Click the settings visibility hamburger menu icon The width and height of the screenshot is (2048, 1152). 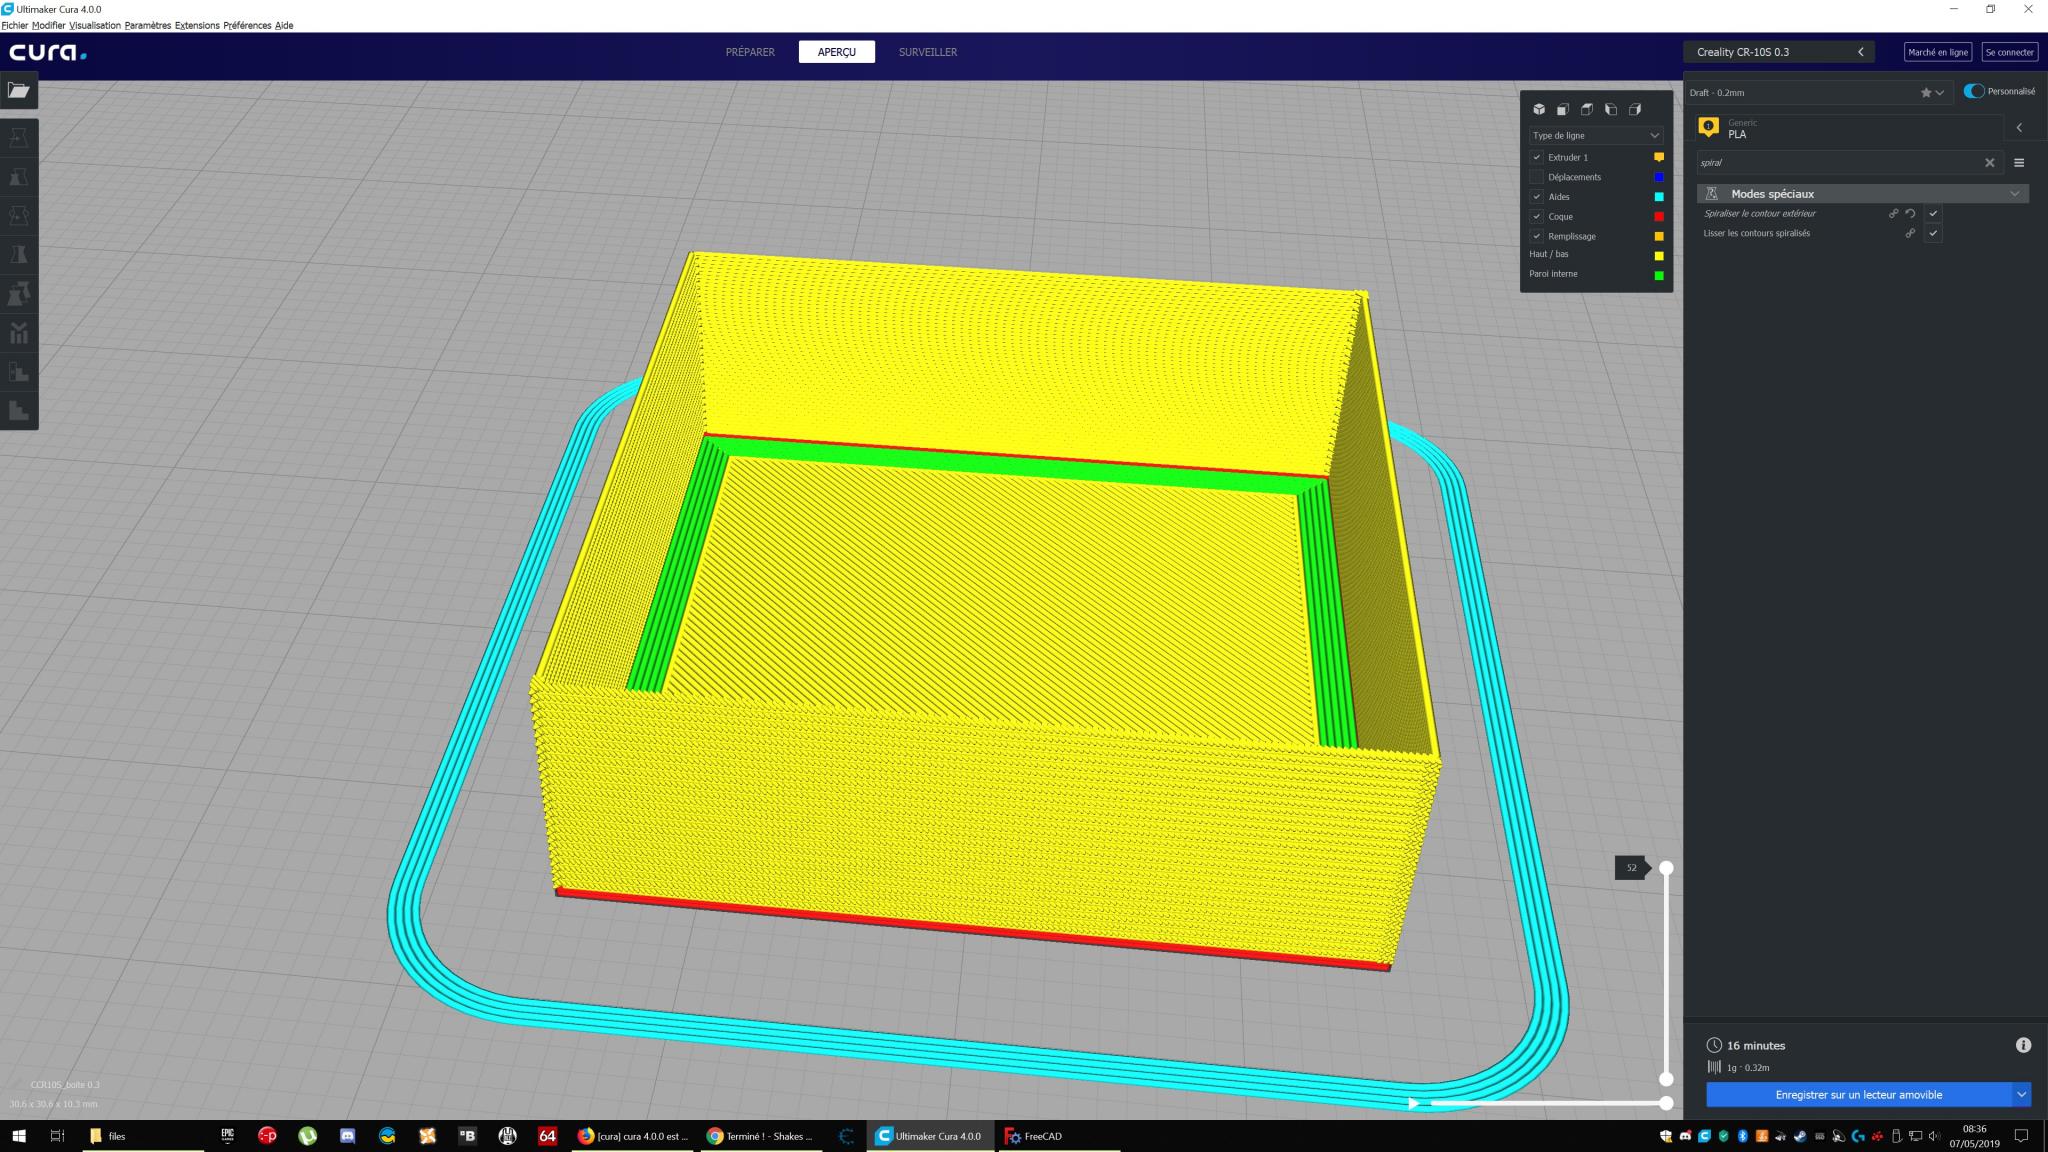click(x=2018, y=163)
